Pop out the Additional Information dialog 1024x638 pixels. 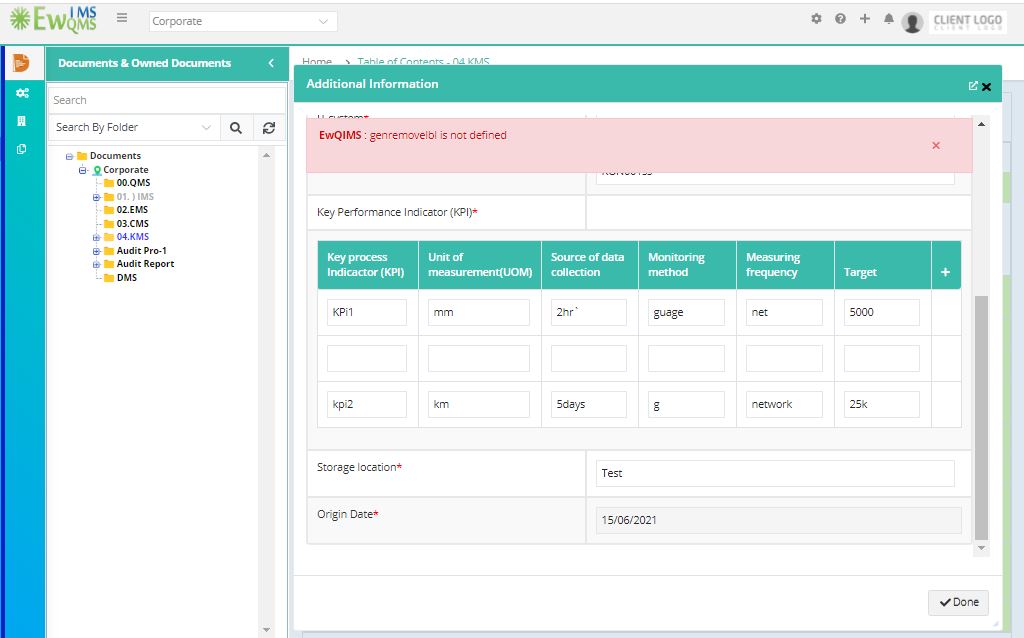tap(973, 86)
